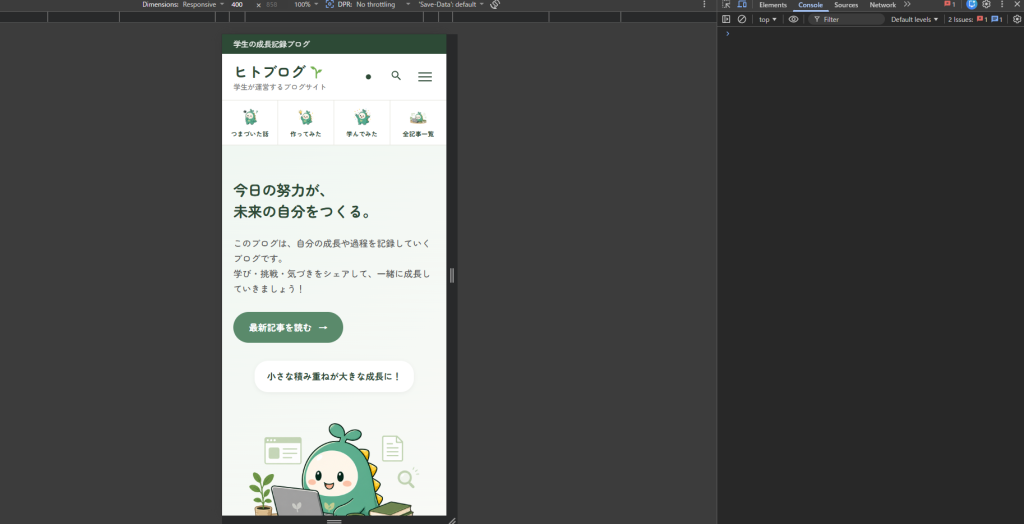
Task: Switch to the Console tab
Action: pyautogui.click(x=810, y=5)
